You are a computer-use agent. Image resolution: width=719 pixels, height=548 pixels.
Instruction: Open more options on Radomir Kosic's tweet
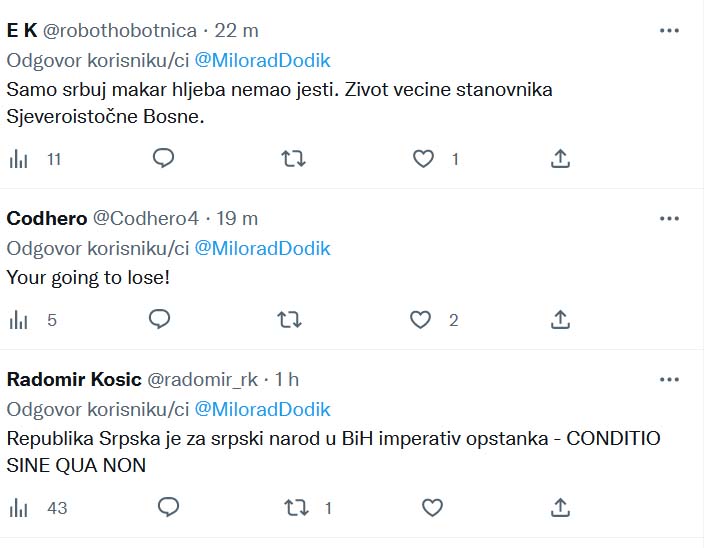tap(669, 379)
